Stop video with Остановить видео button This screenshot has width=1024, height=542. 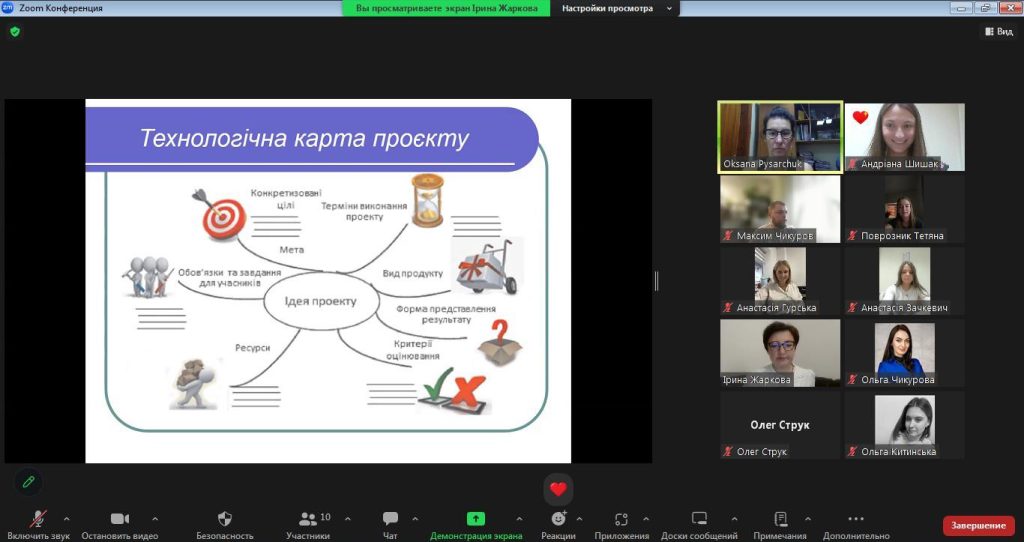120,519
